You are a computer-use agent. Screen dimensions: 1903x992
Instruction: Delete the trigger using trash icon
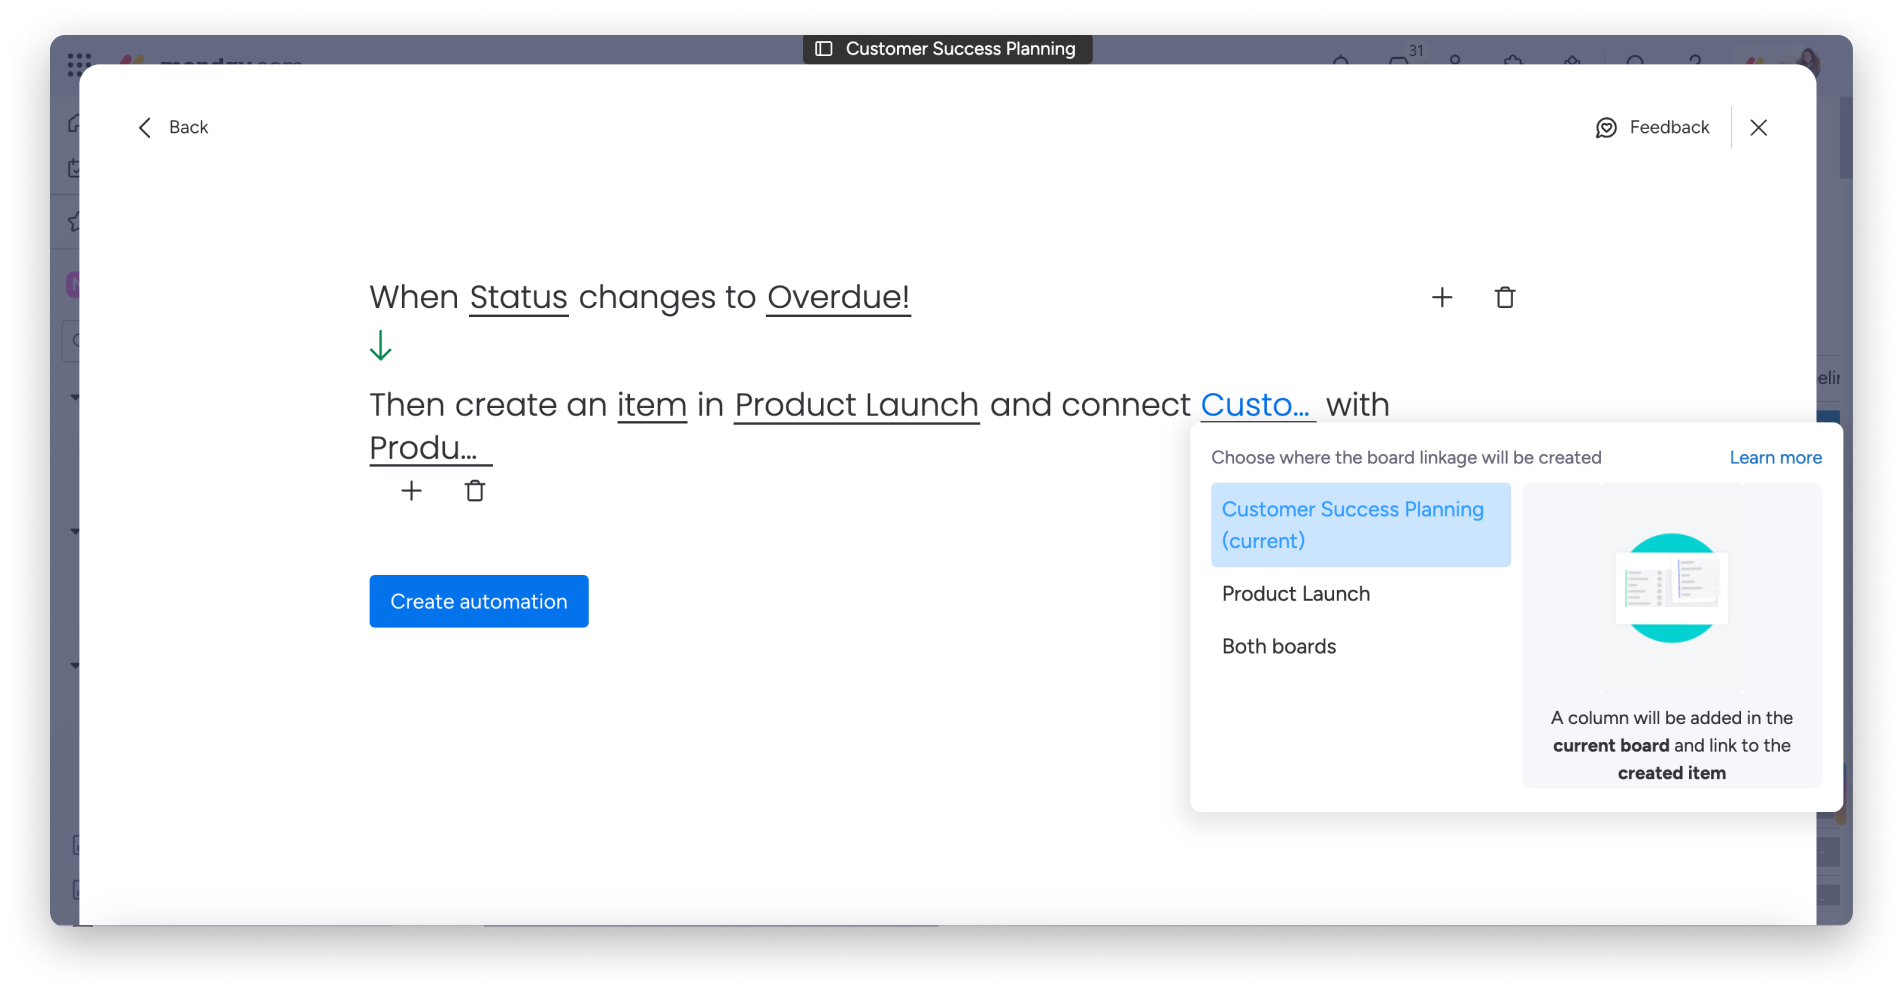tap(1505, 297)
